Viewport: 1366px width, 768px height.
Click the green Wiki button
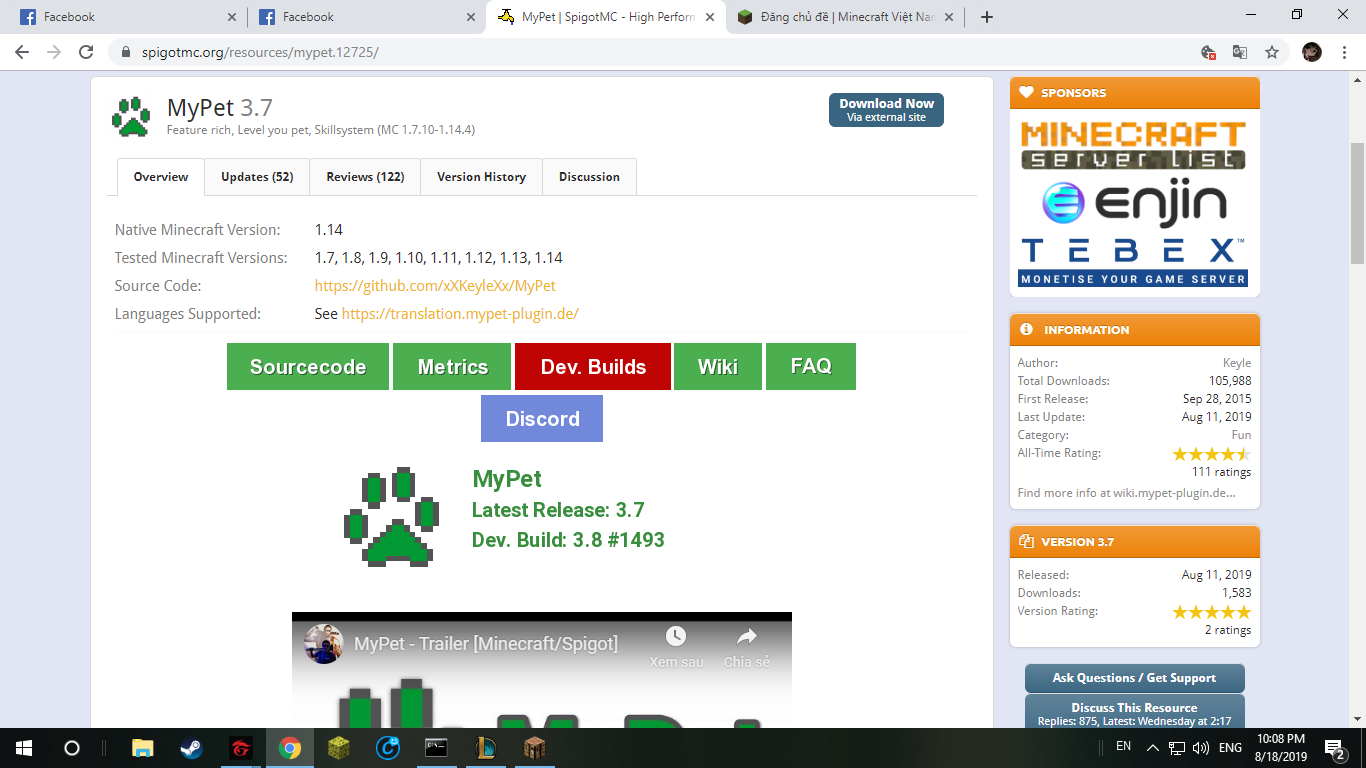[x=718, y=367]
